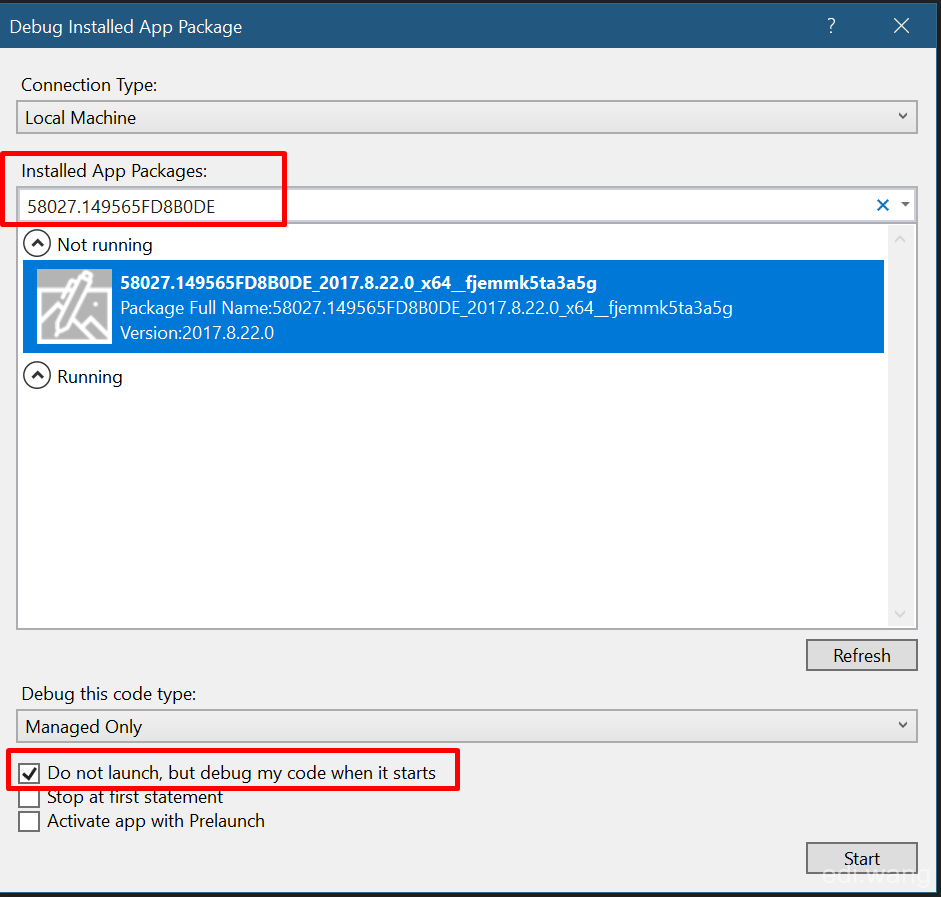Viewport: 941px width, 897px height.
Task: Click the help question mark icon
Action: click(831, 26)
